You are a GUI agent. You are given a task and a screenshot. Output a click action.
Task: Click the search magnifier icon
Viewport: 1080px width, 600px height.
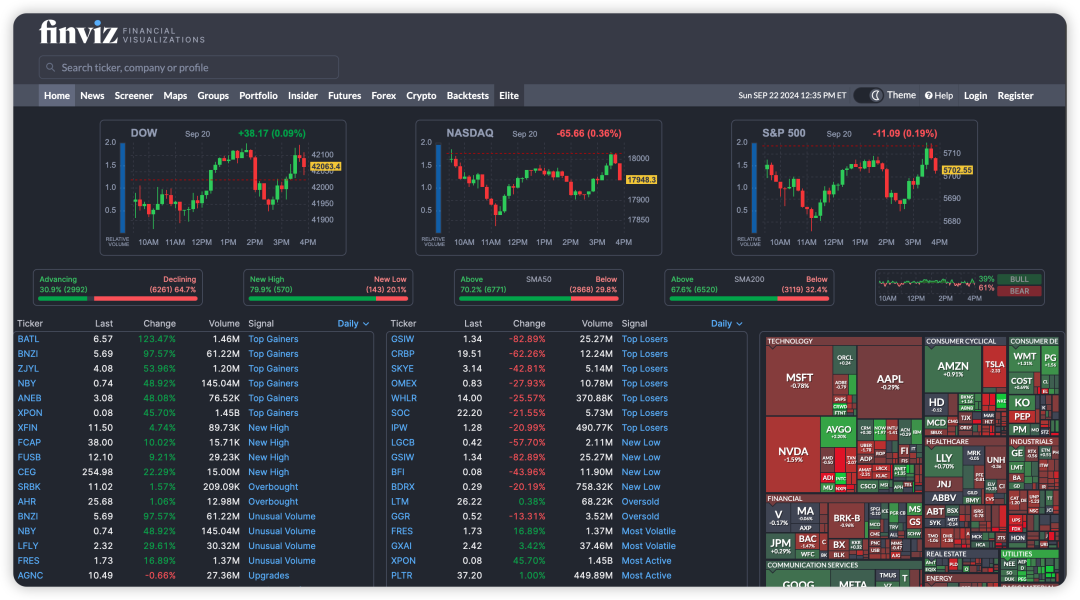click(x=50, y=68)
